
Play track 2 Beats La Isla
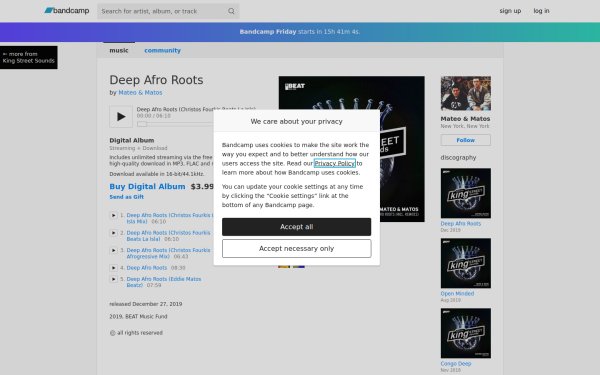coord(113,233)
